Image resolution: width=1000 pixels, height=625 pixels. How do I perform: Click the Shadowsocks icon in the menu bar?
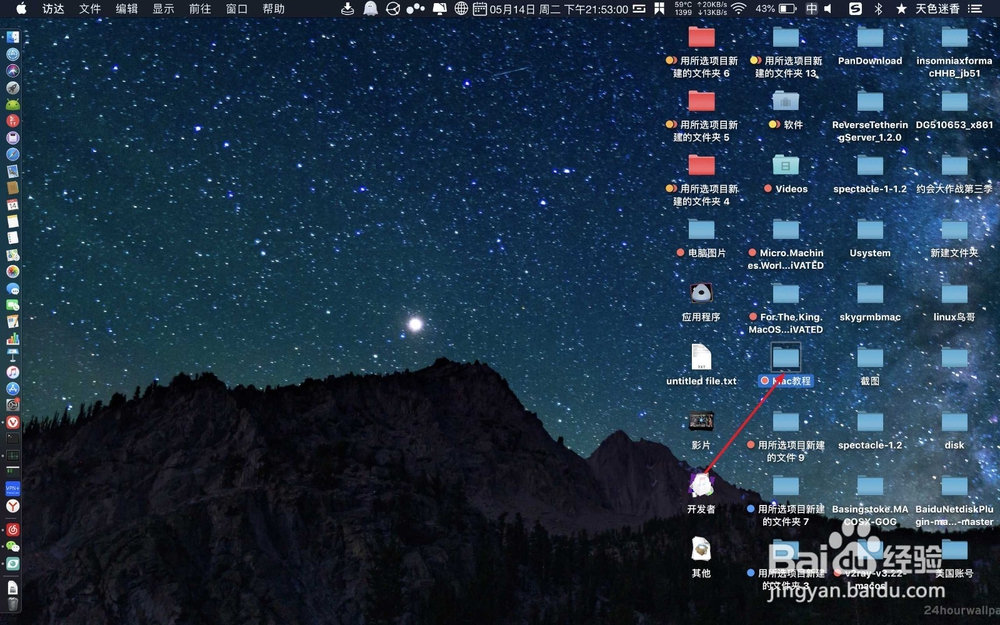point(855,9)
